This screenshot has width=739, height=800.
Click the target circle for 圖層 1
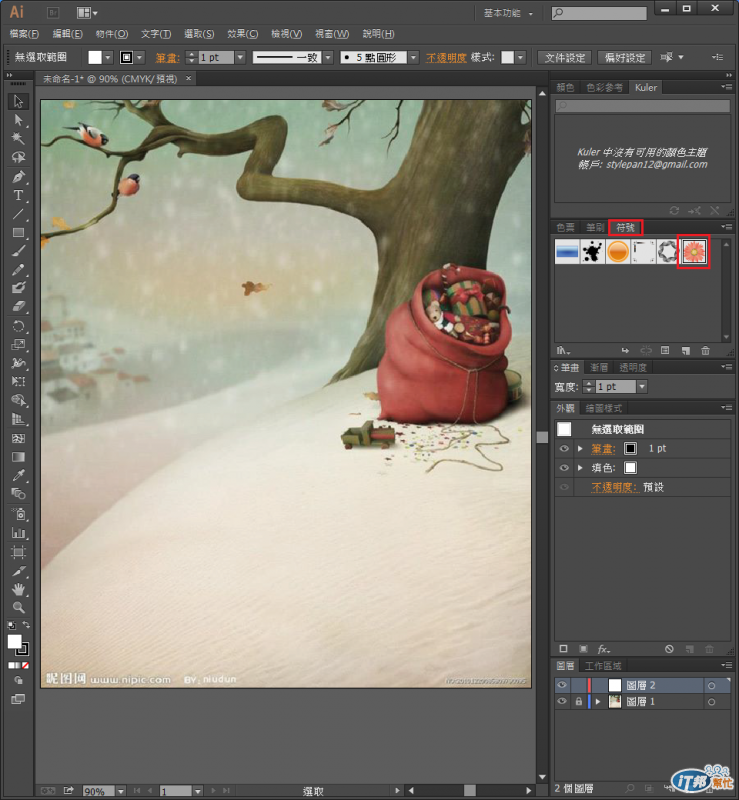[x=711, y=702]
